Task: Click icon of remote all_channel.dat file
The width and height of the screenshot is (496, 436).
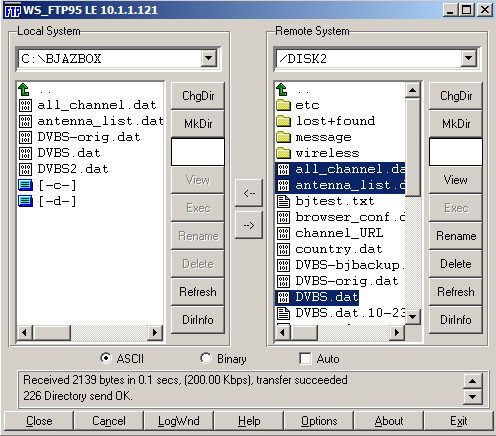Action: 283,169
